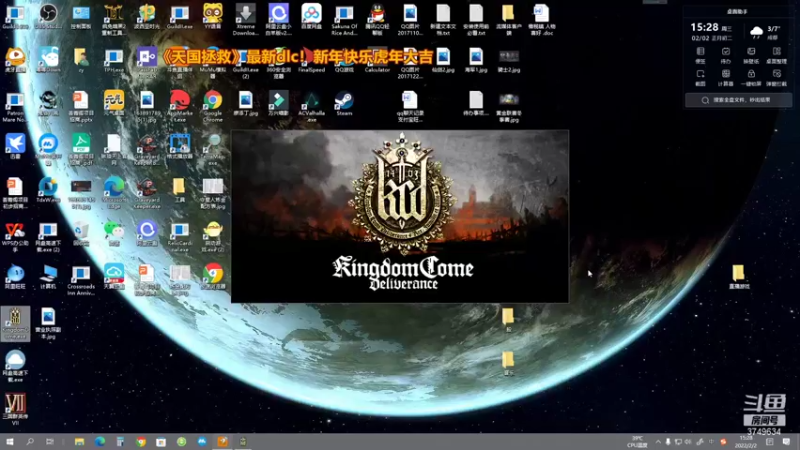Open the 直播游戏 folder on the desktop
800x450 pixels.
click(738, 278)
